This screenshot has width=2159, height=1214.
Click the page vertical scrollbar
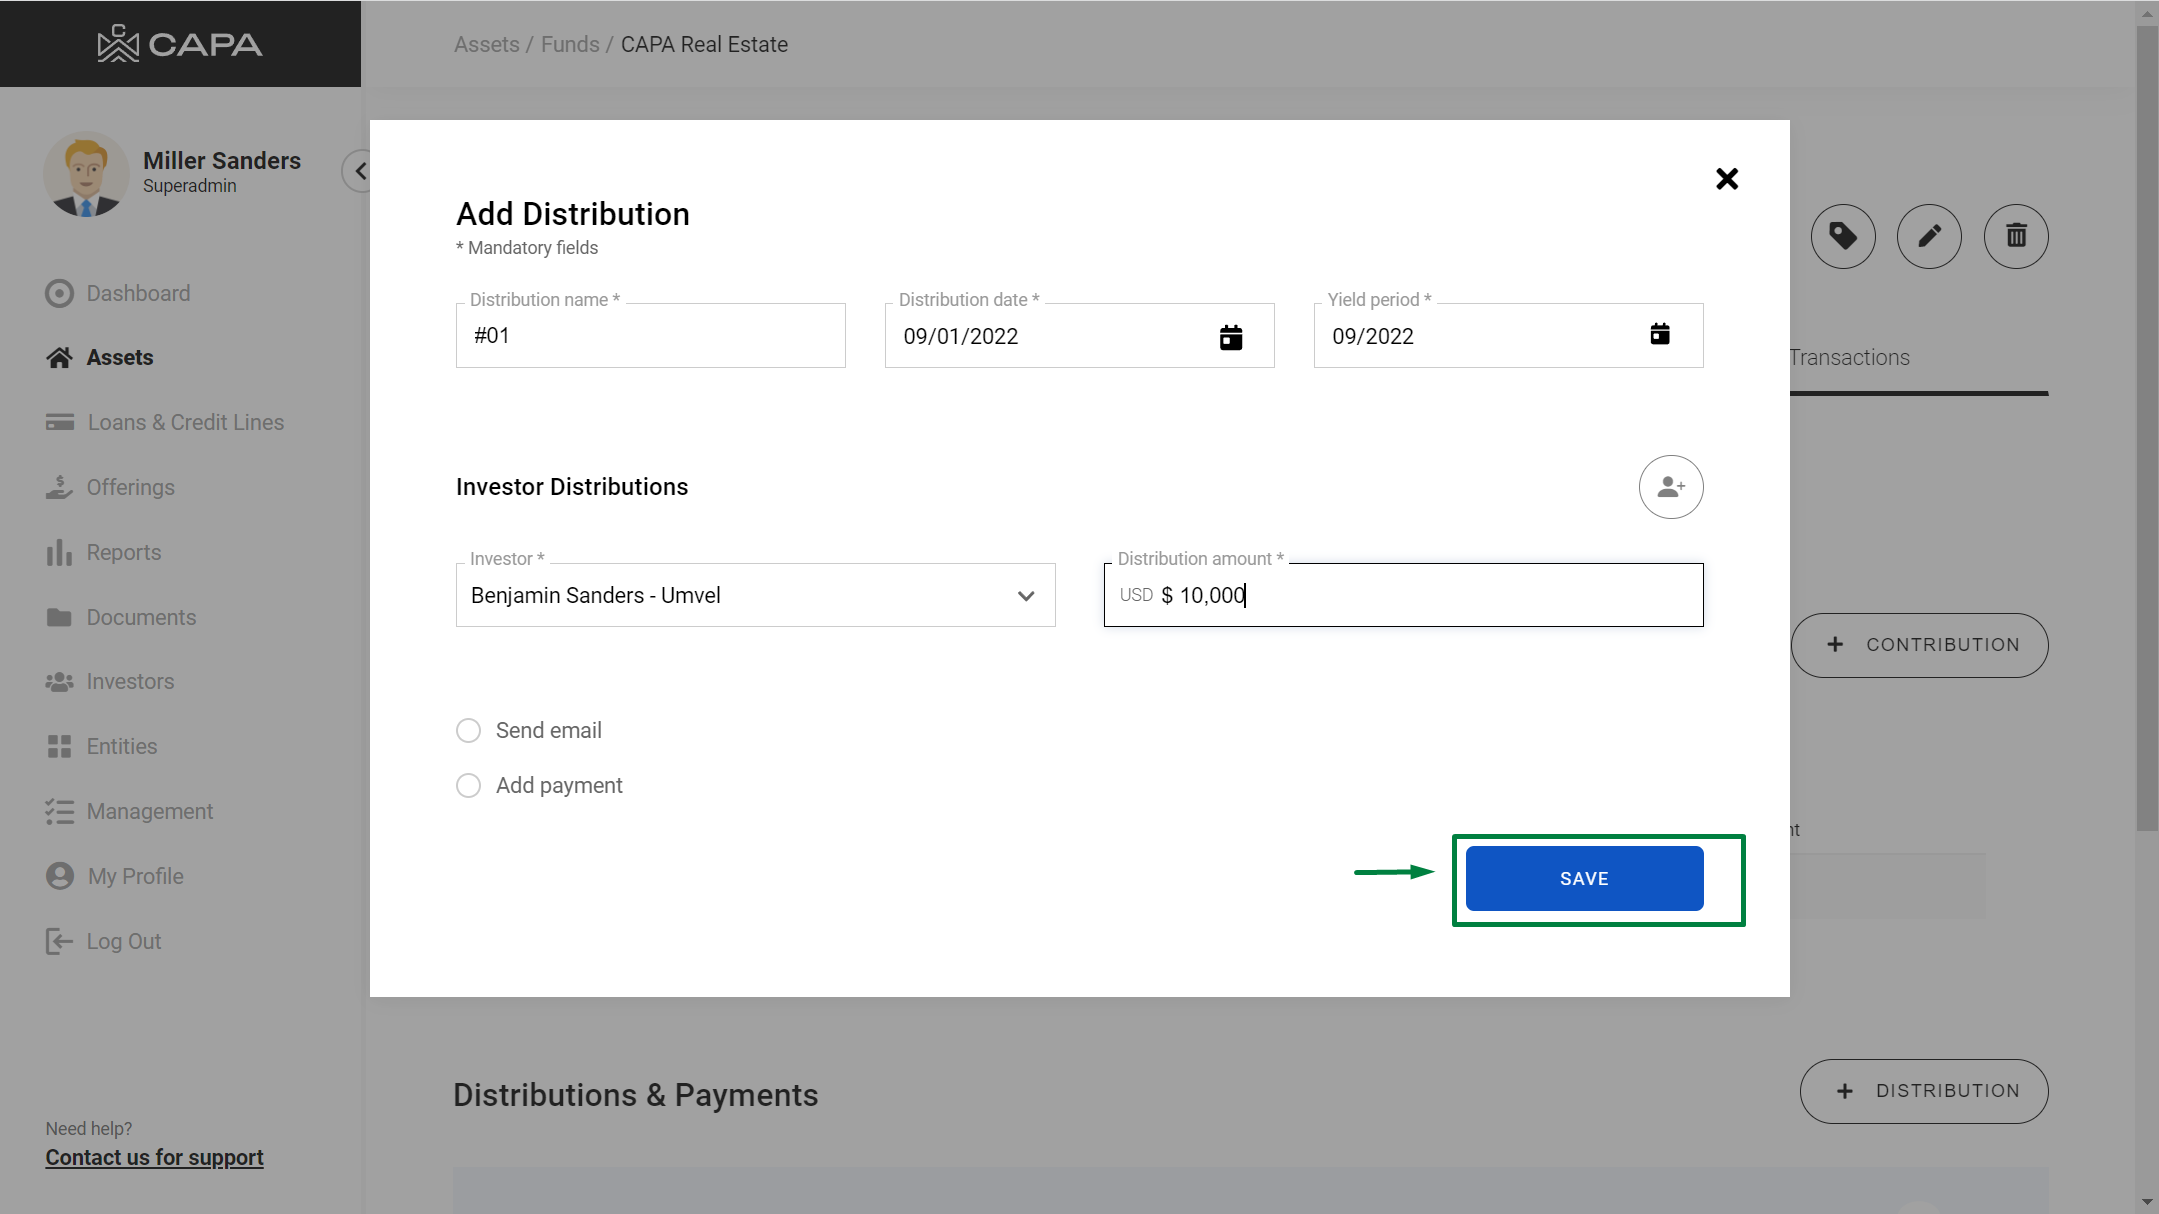point(2146,430)
